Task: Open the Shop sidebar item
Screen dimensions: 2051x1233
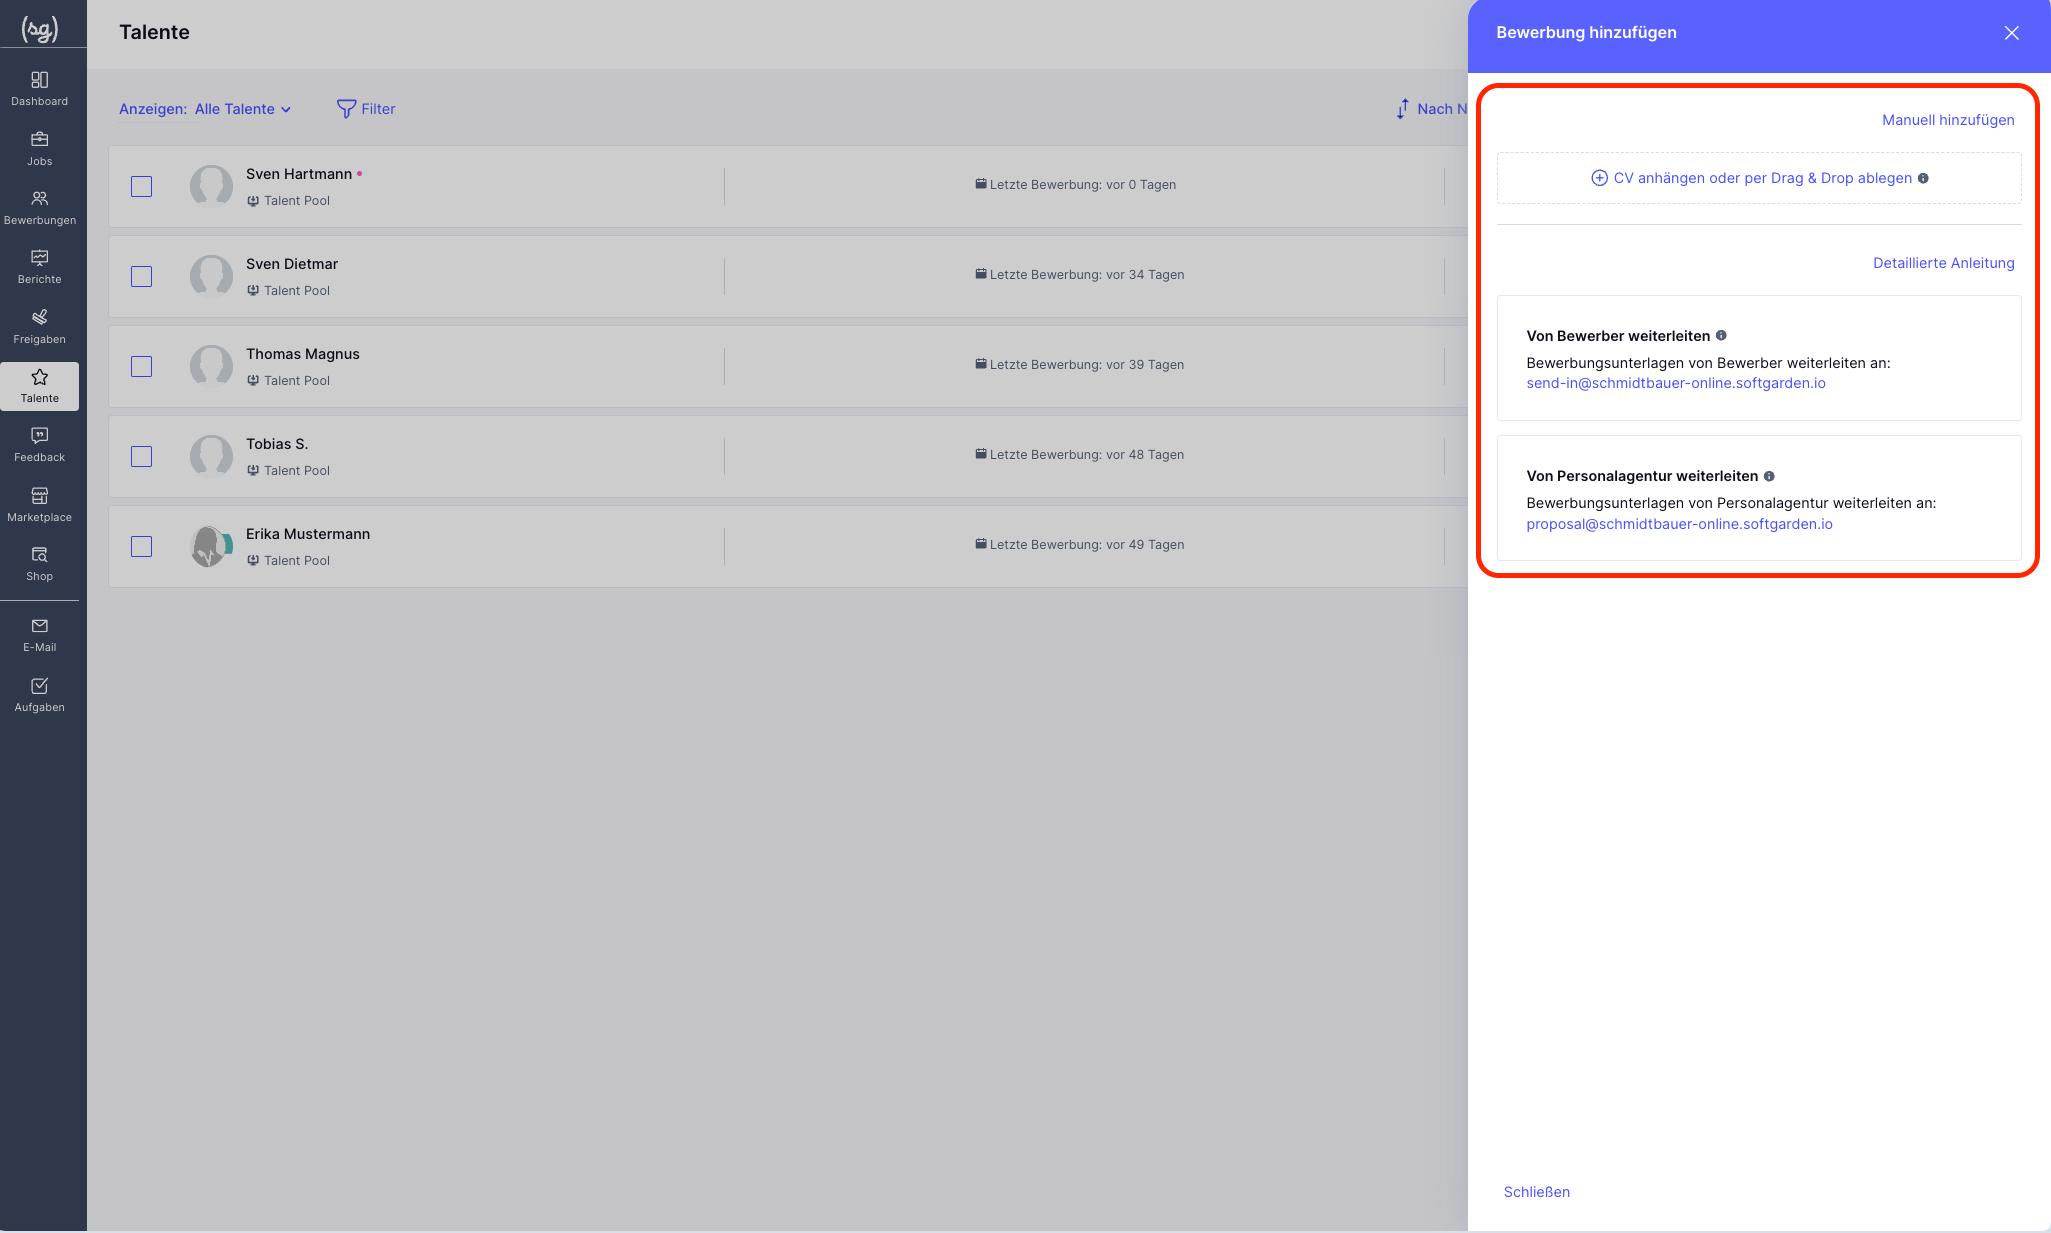Action: [40, 564]
